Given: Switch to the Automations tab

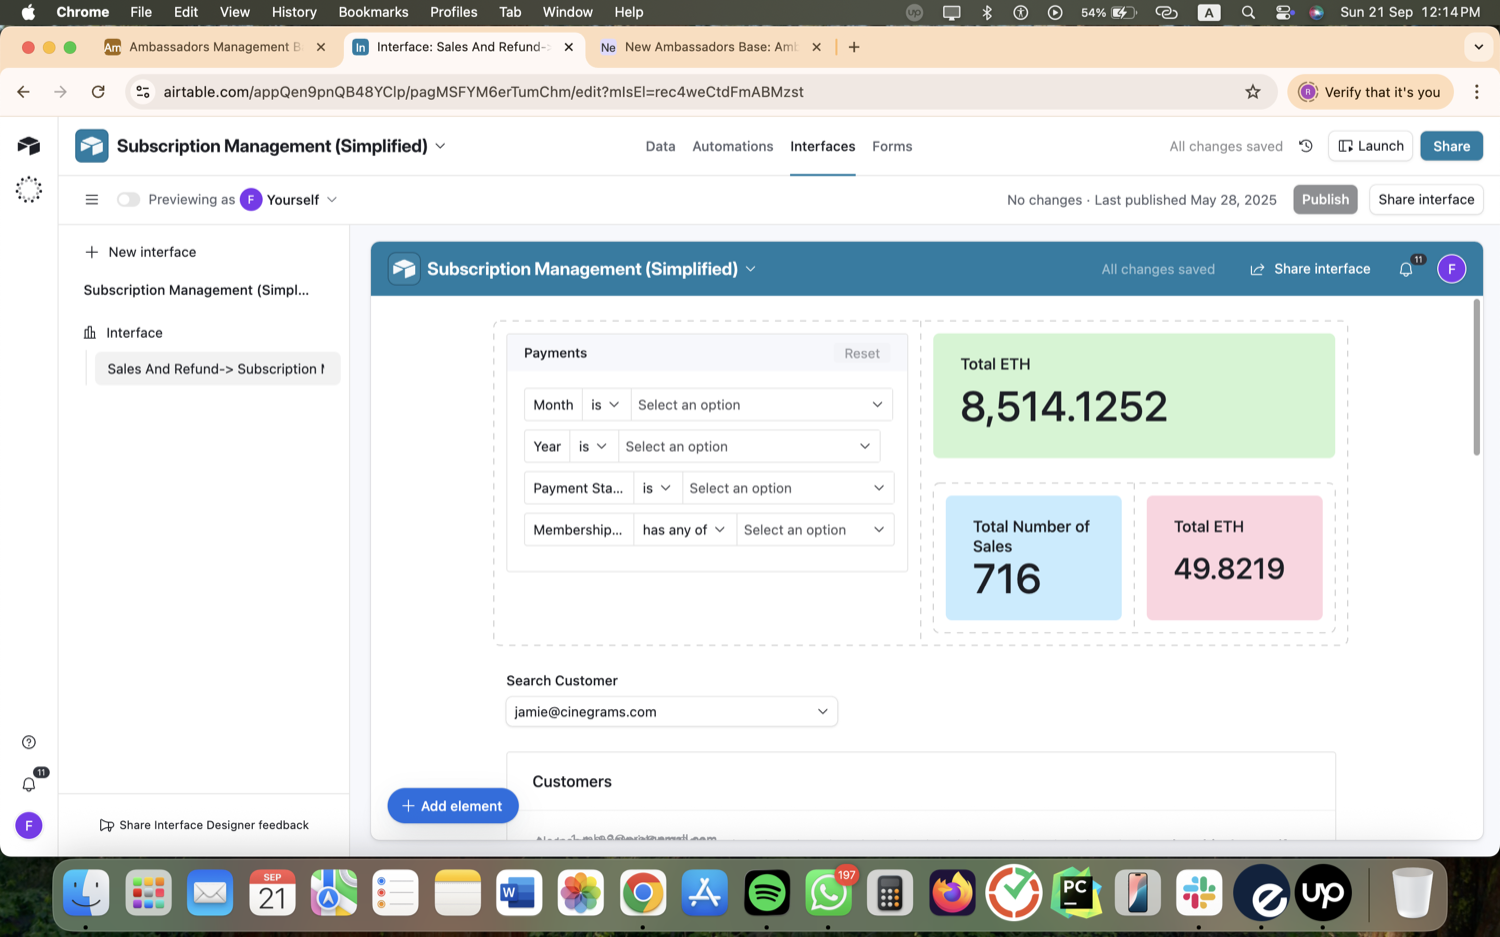Looking at the screenshot, I should 733,146.
